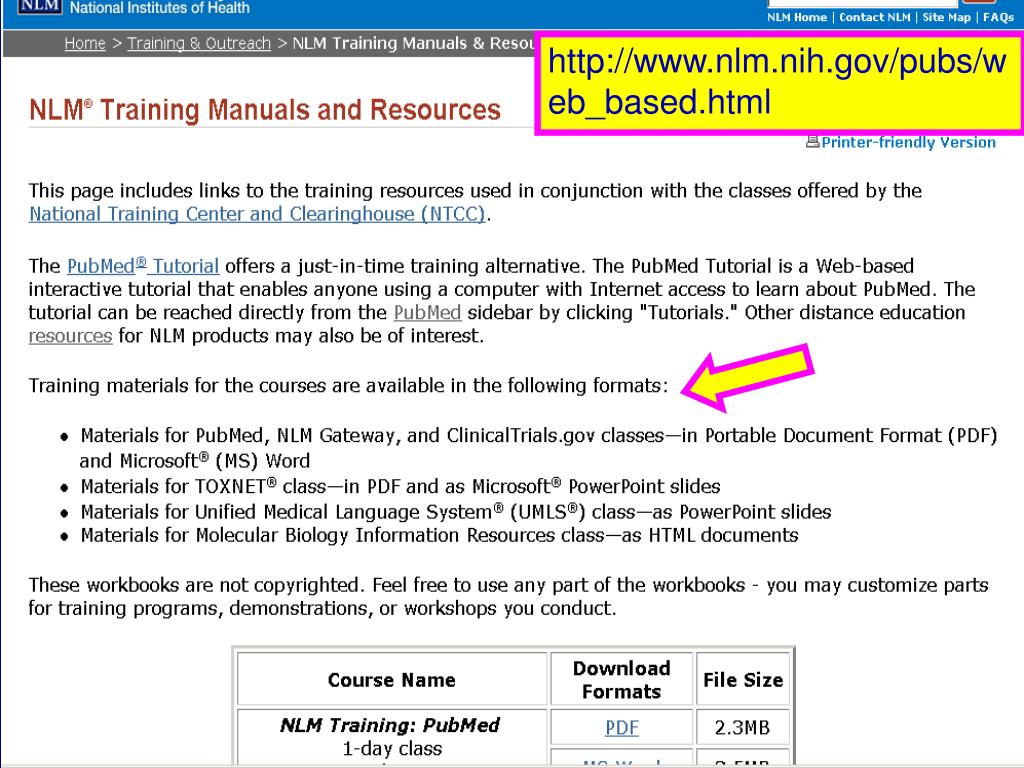
Task: Open the Site Map link
Action: [946, 18]
